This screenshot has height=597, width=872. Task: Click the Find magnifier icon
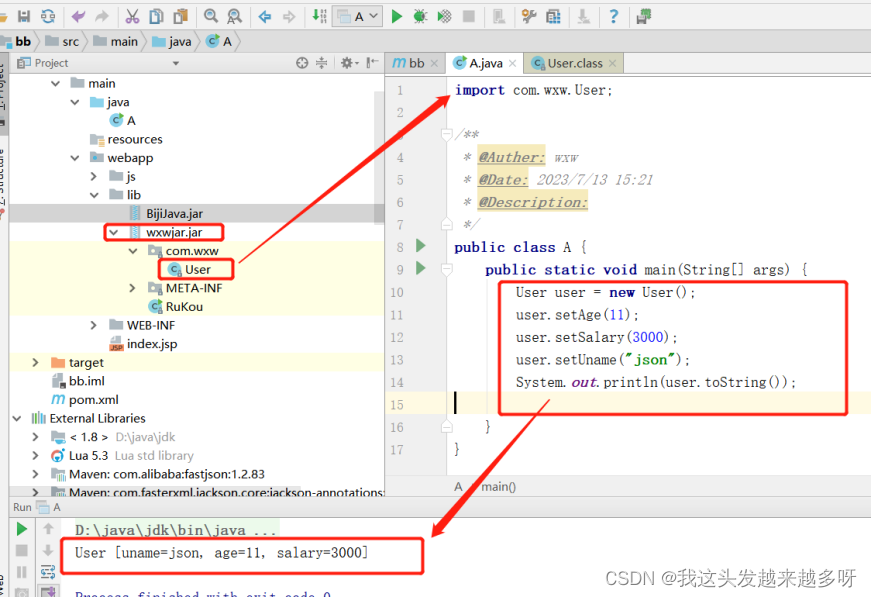[211, 17]
